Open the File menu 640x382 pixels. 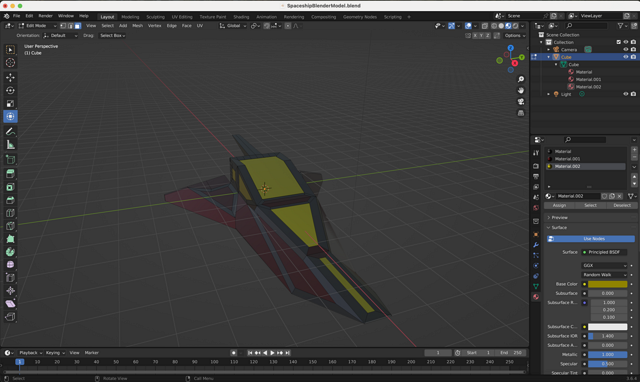(x=16, y=16)
